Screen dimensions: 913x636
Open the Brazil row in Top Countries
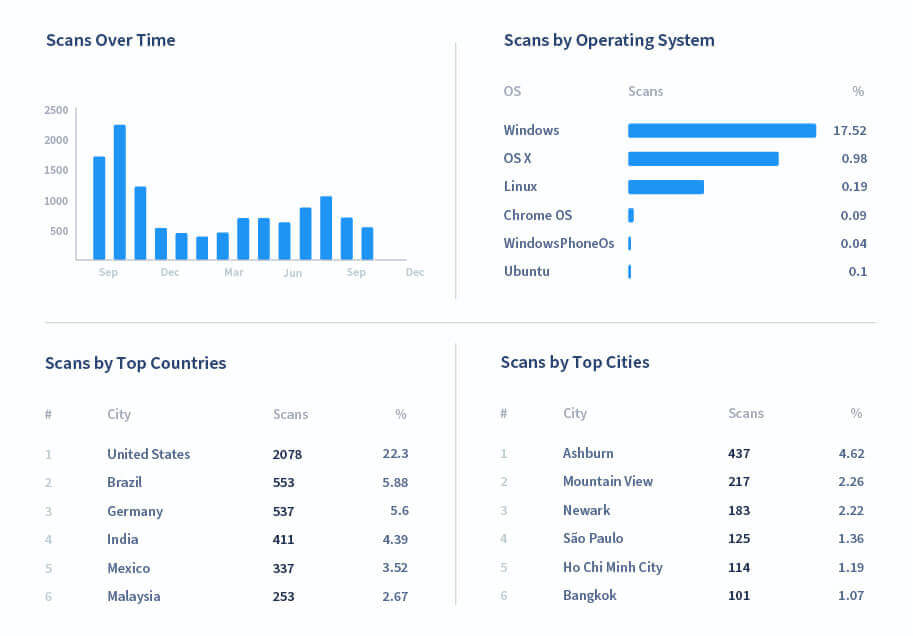pos(124,482)
